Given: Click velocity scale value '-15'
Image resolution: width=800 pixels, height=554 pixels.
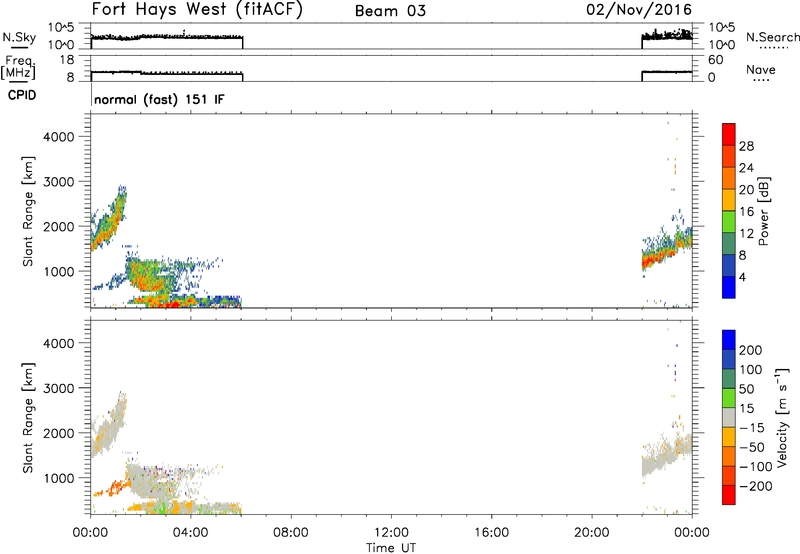Looking at the screenshot, I should click(752, 428).
